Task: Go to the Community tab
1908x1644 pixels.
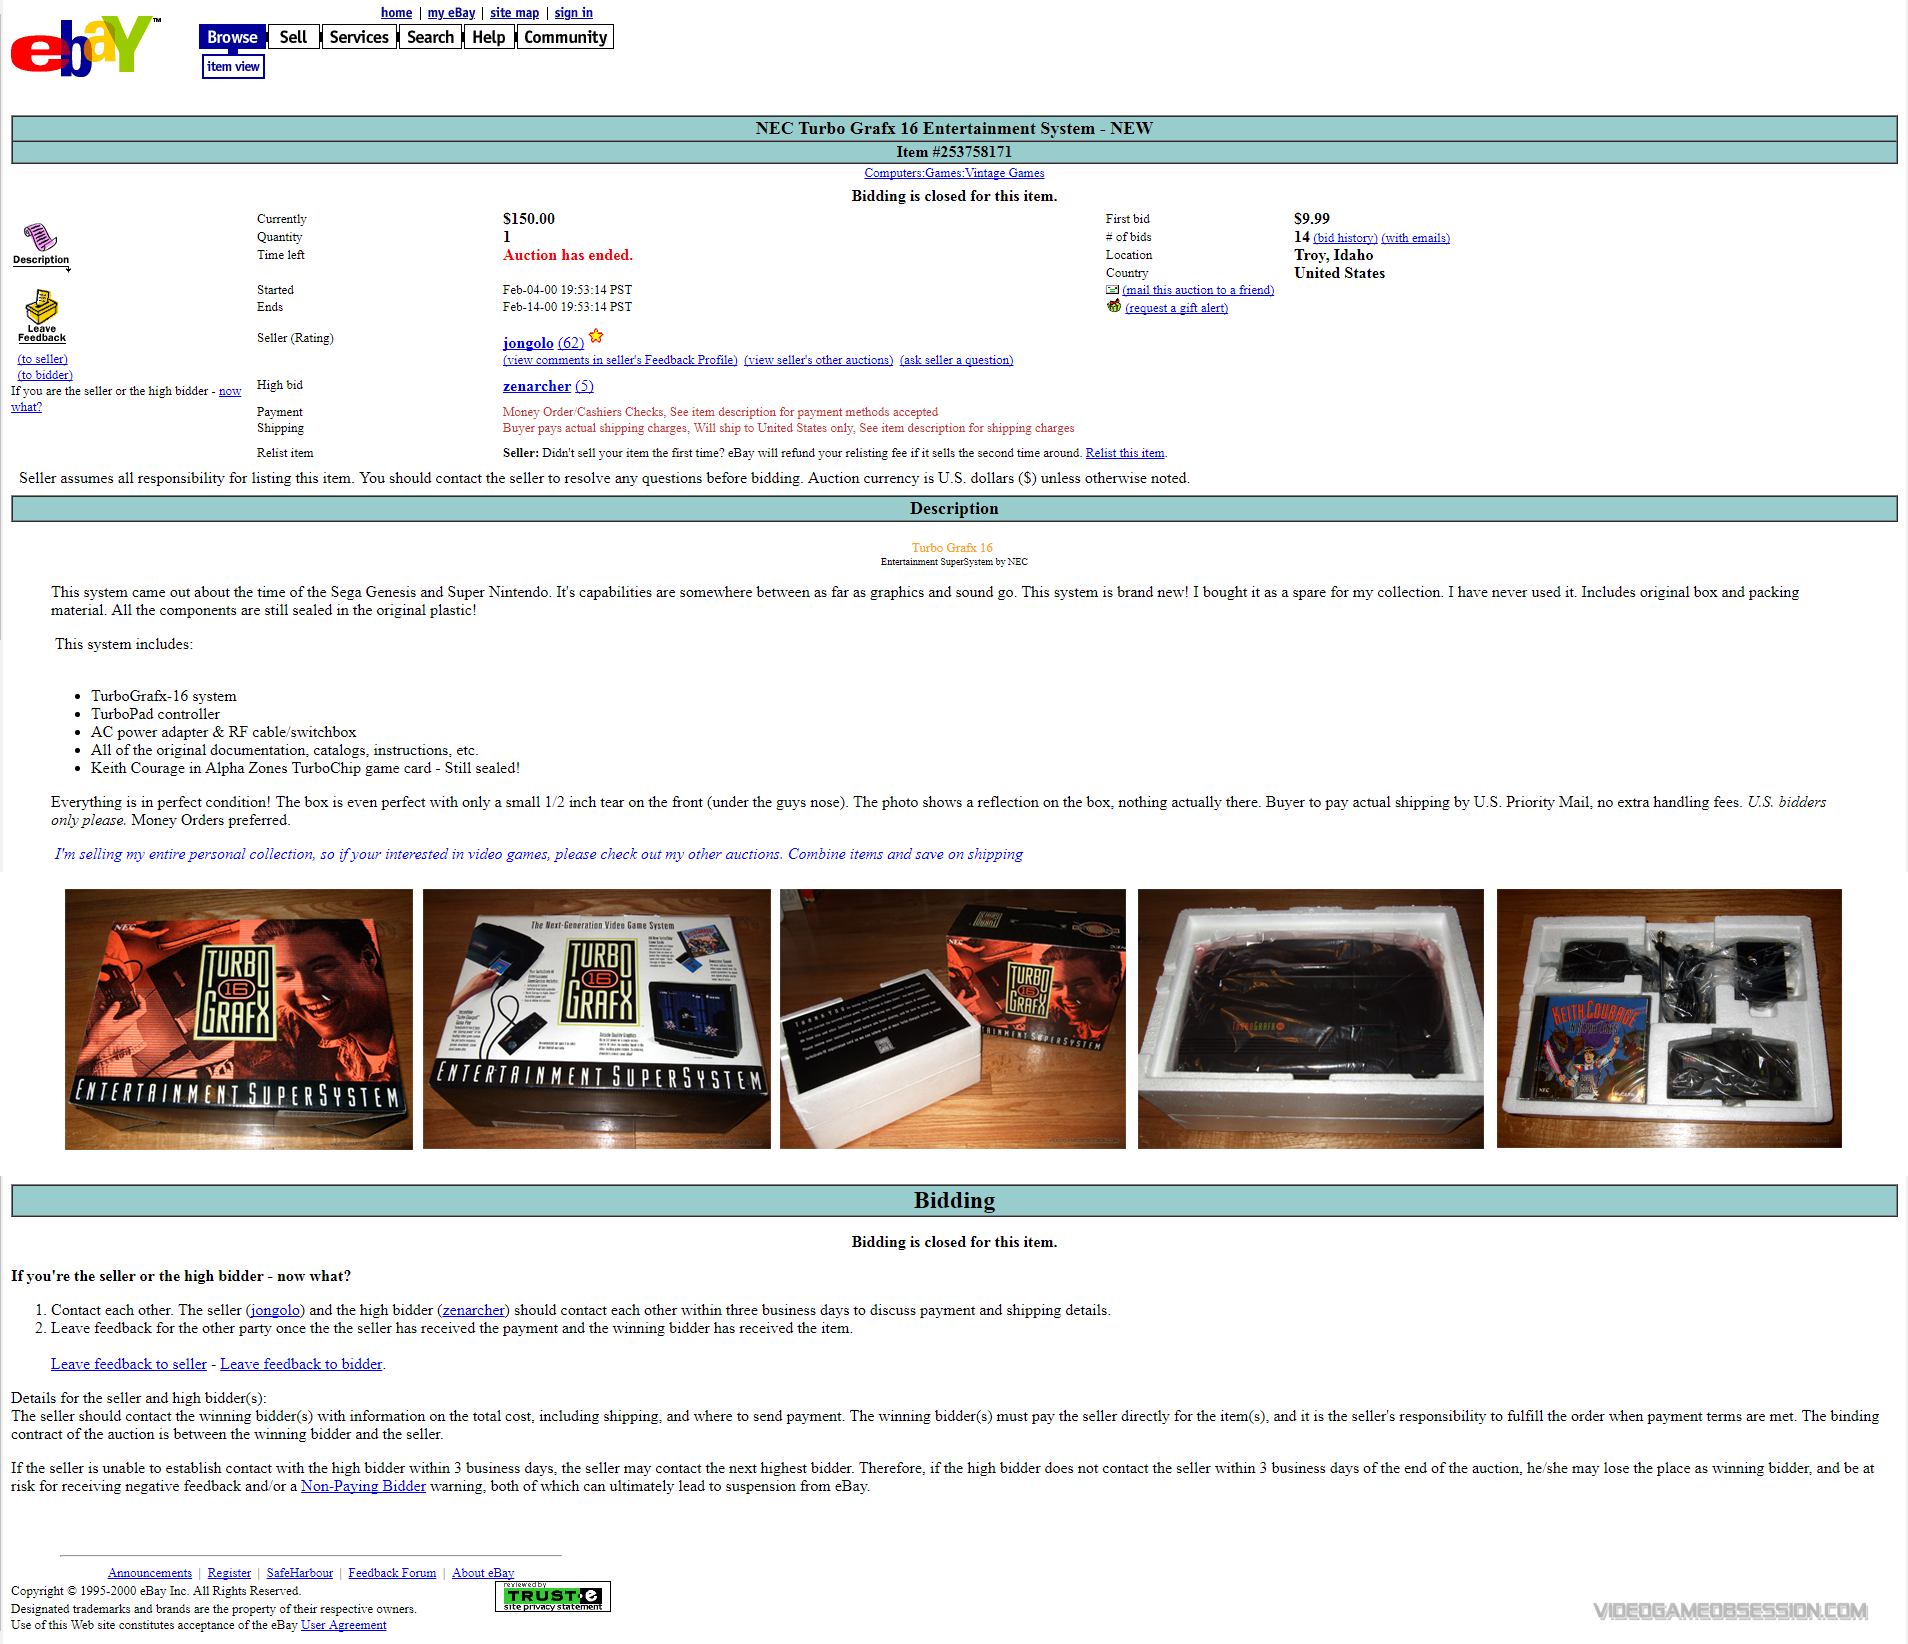Action: (x=565, y=37)
